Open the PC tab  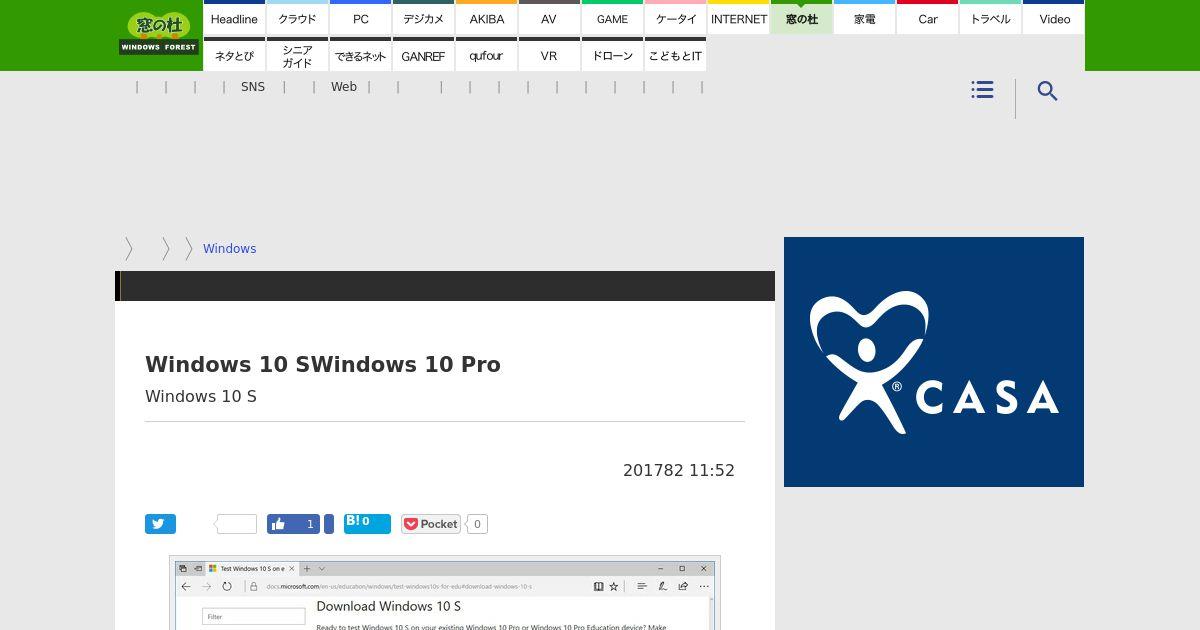pos(360,18)
